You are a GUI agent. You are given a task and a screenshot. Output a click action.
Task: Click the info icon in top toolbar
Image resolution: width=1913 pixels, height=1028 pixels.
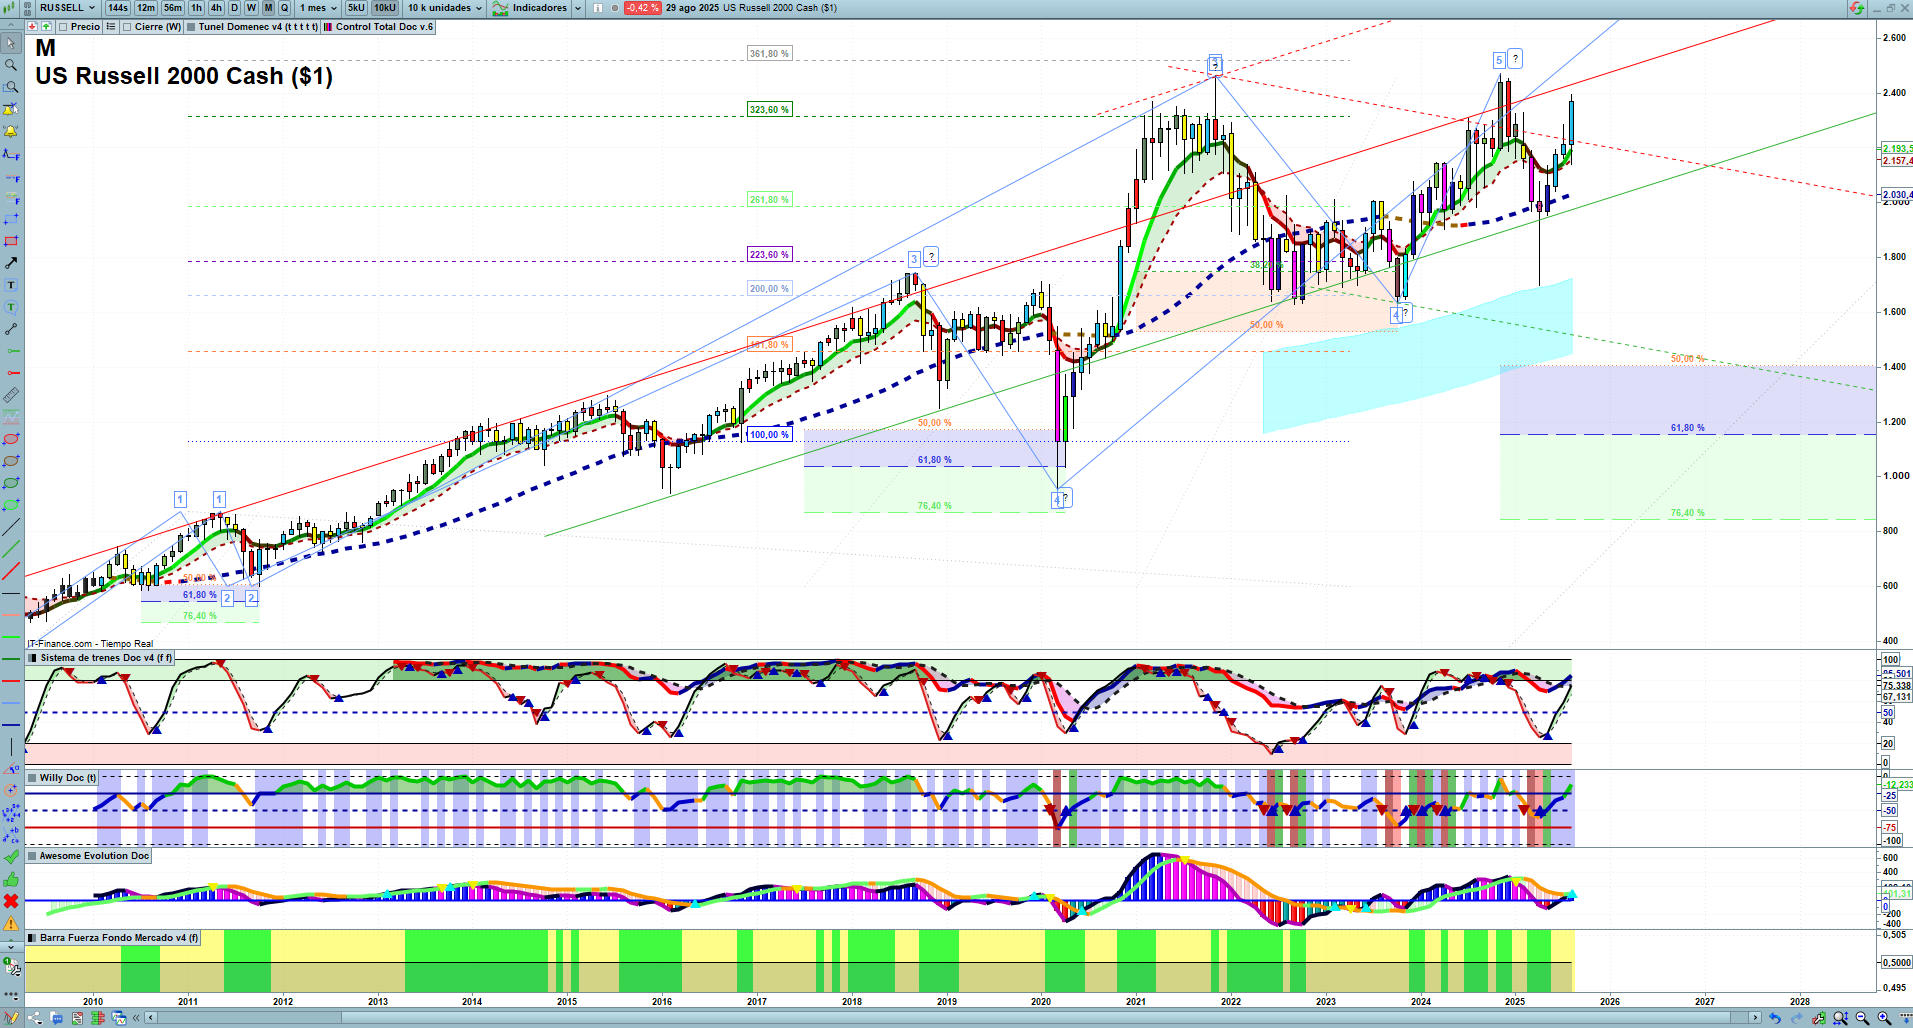click(598, 8)
